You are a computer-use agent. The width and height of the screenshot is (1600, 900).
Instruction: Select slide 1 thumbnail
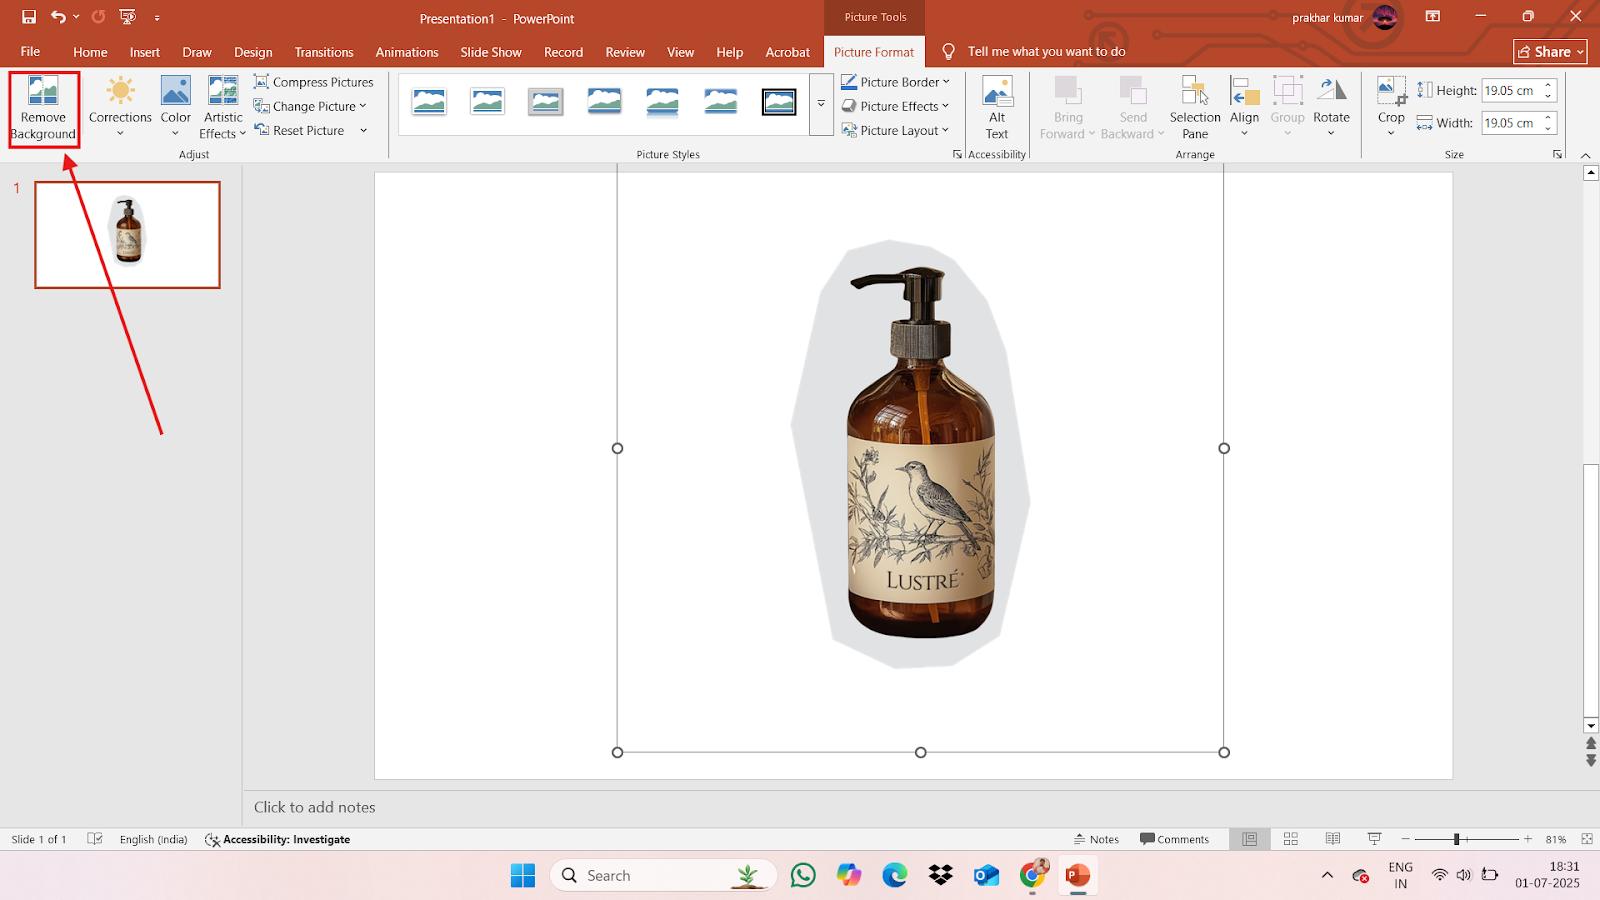(x=128, y=235)
